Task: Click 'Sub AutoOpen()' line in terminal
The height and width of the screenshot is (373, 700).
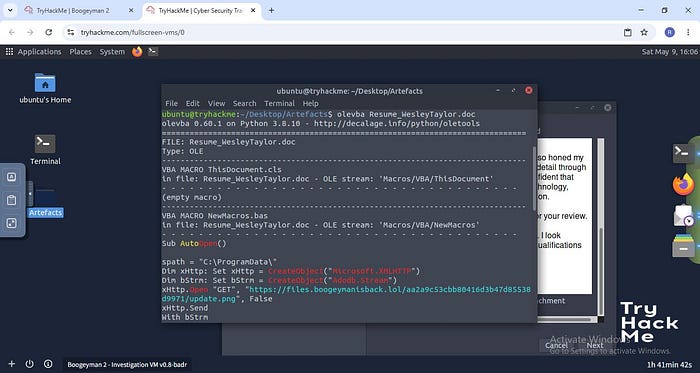Action: click(x=194, y=244)
